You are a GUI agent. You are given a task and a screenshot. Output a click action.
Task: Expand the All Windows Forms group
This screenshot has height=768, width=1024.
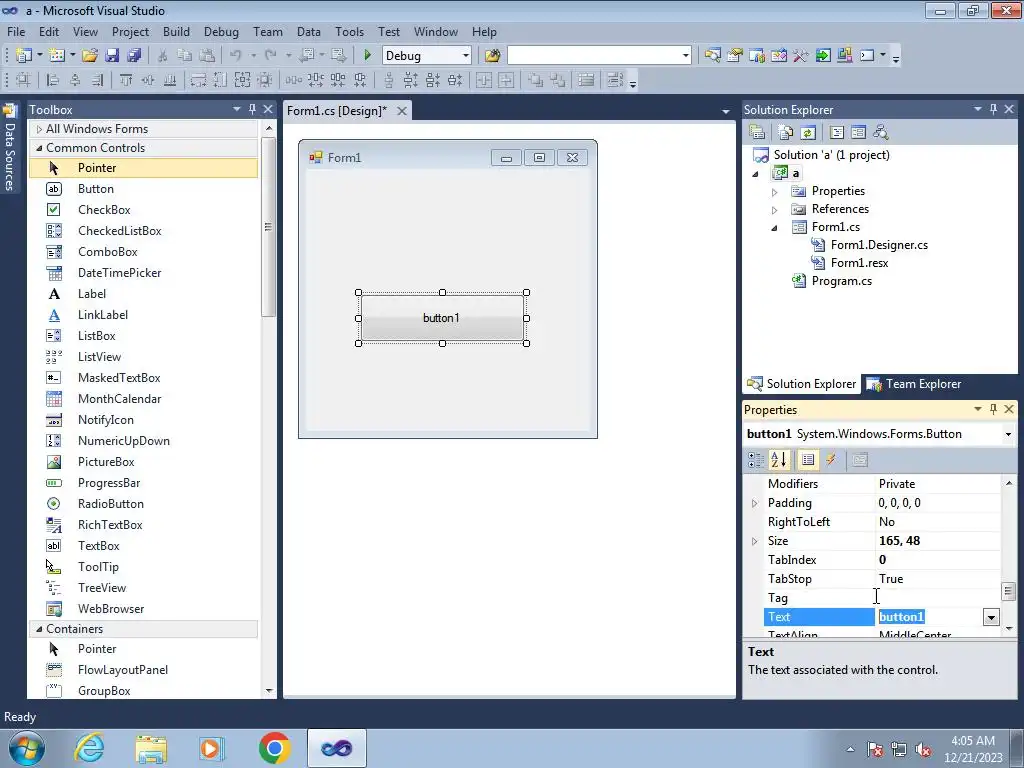39,129
